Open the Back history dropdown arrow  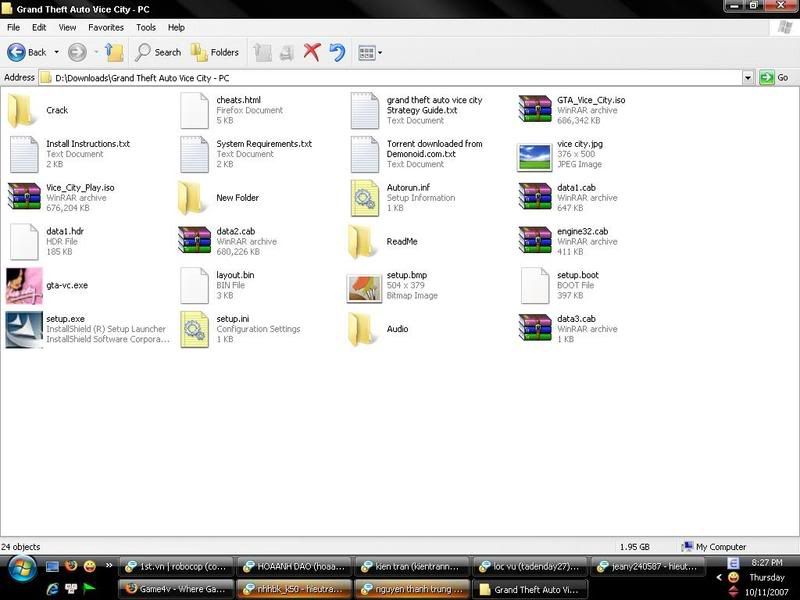coord(56,52)
